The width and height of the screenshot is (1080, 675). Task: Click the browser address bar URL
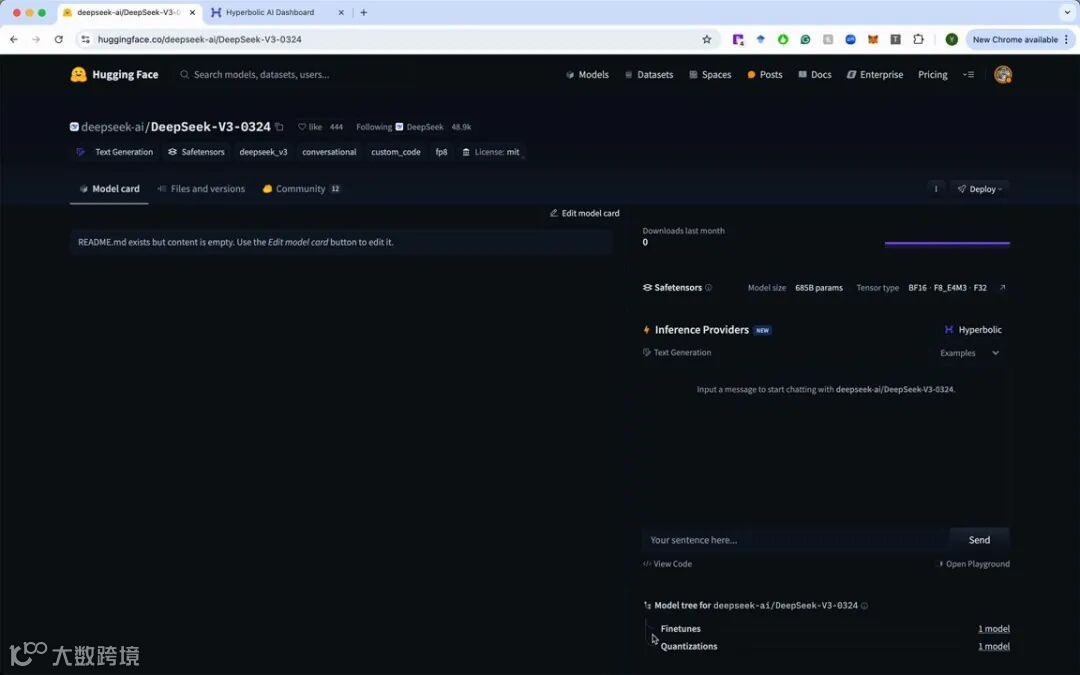click(200, 39)
